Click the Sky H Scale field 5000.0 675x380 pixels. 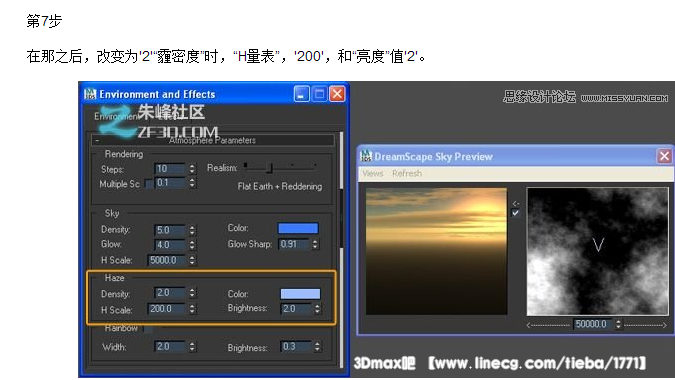(166, 260)
